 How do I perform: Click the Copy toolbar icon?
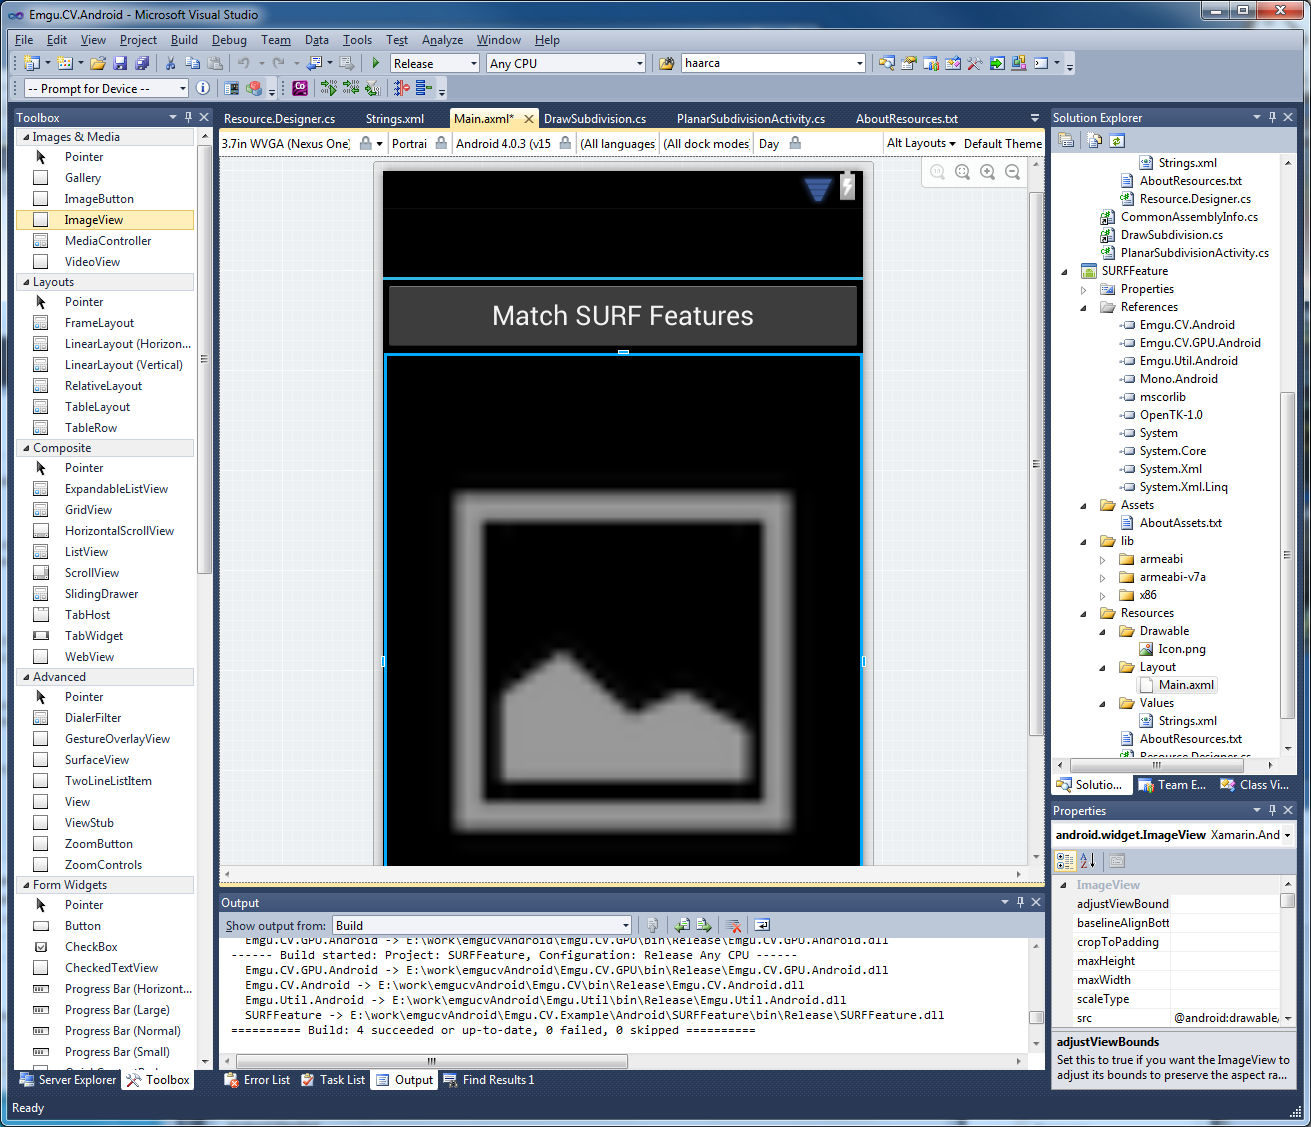[x=192, y=63]
